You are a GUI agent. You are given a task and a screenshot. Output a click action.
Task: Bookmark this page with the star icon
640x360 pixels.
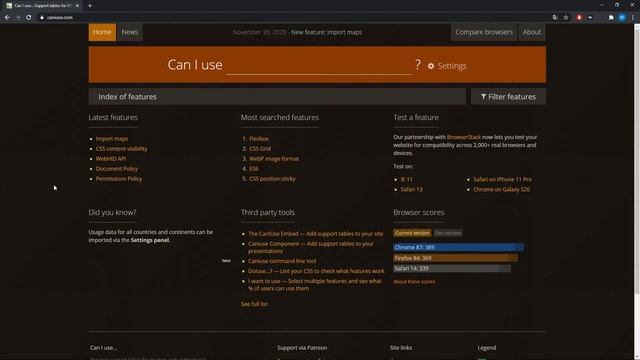(x=566, y=18)
